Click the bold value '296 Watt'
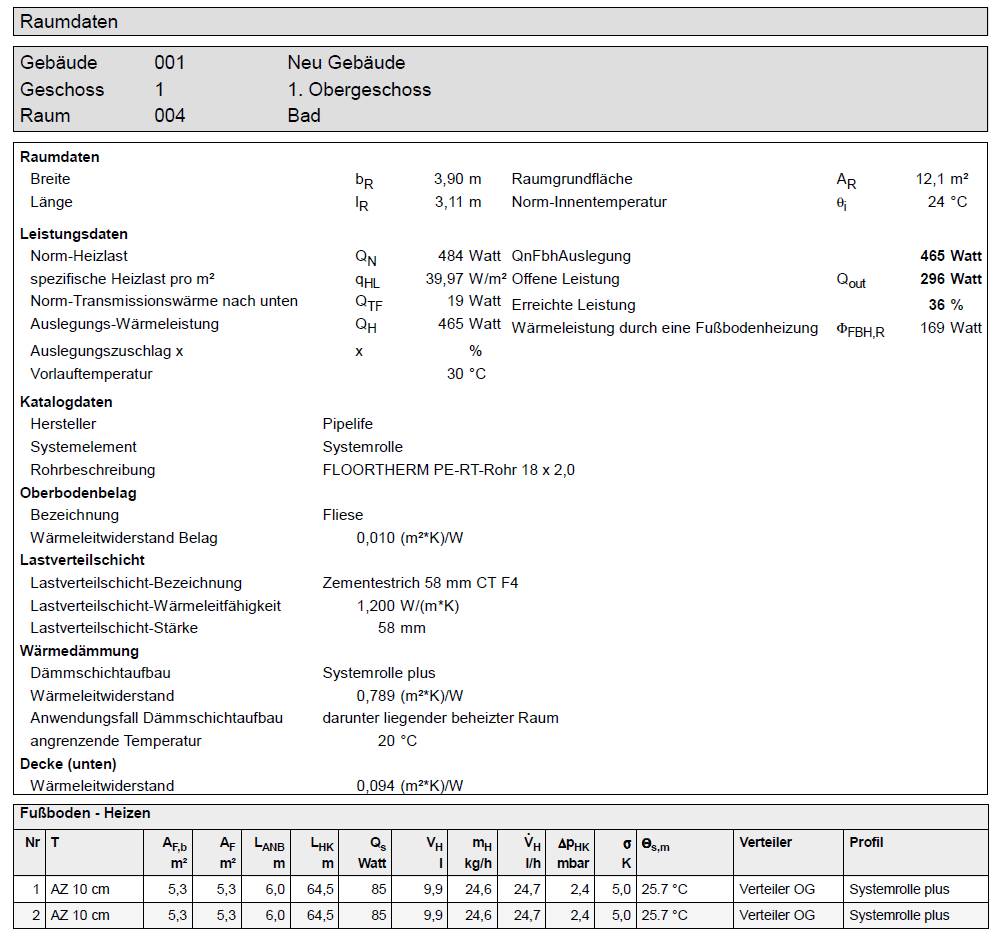 (951, 279)
